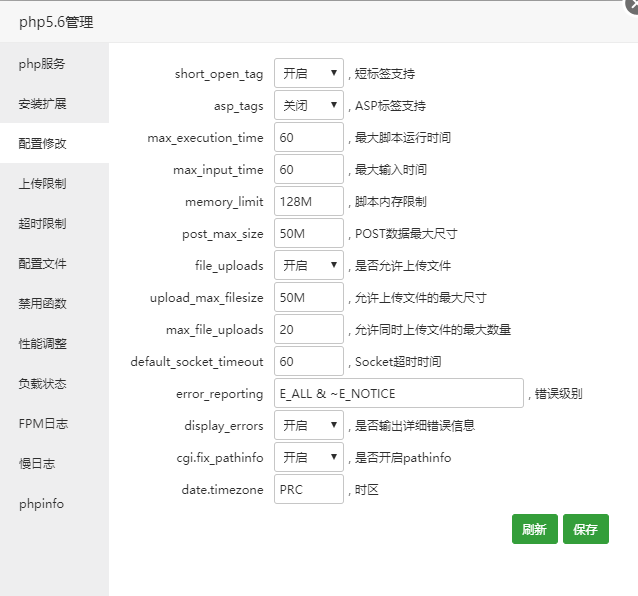Screen dimensions: 638x596
Task: Click the Socket超时时间 description text
Action: tap(398, 362)
